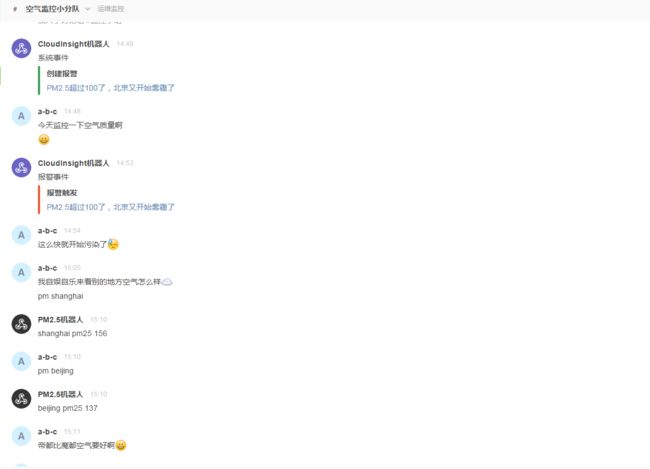The height and width of the screenshot is (469, 650).
Task: Open PM2.5 robot avatar beside beijing reply
Action: (x=21, y=399)
